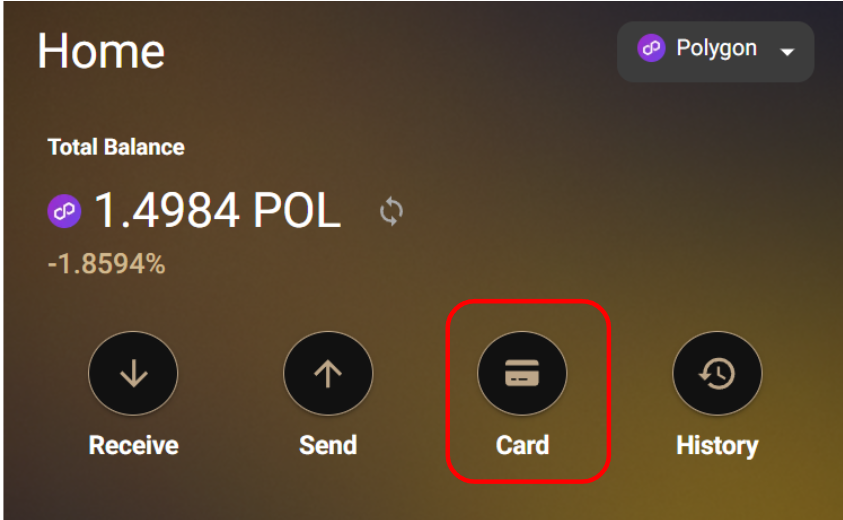This screenshot has height=520, width=843.
Task: Open the Card credit-card icon
Action: (x=522, y=373)
